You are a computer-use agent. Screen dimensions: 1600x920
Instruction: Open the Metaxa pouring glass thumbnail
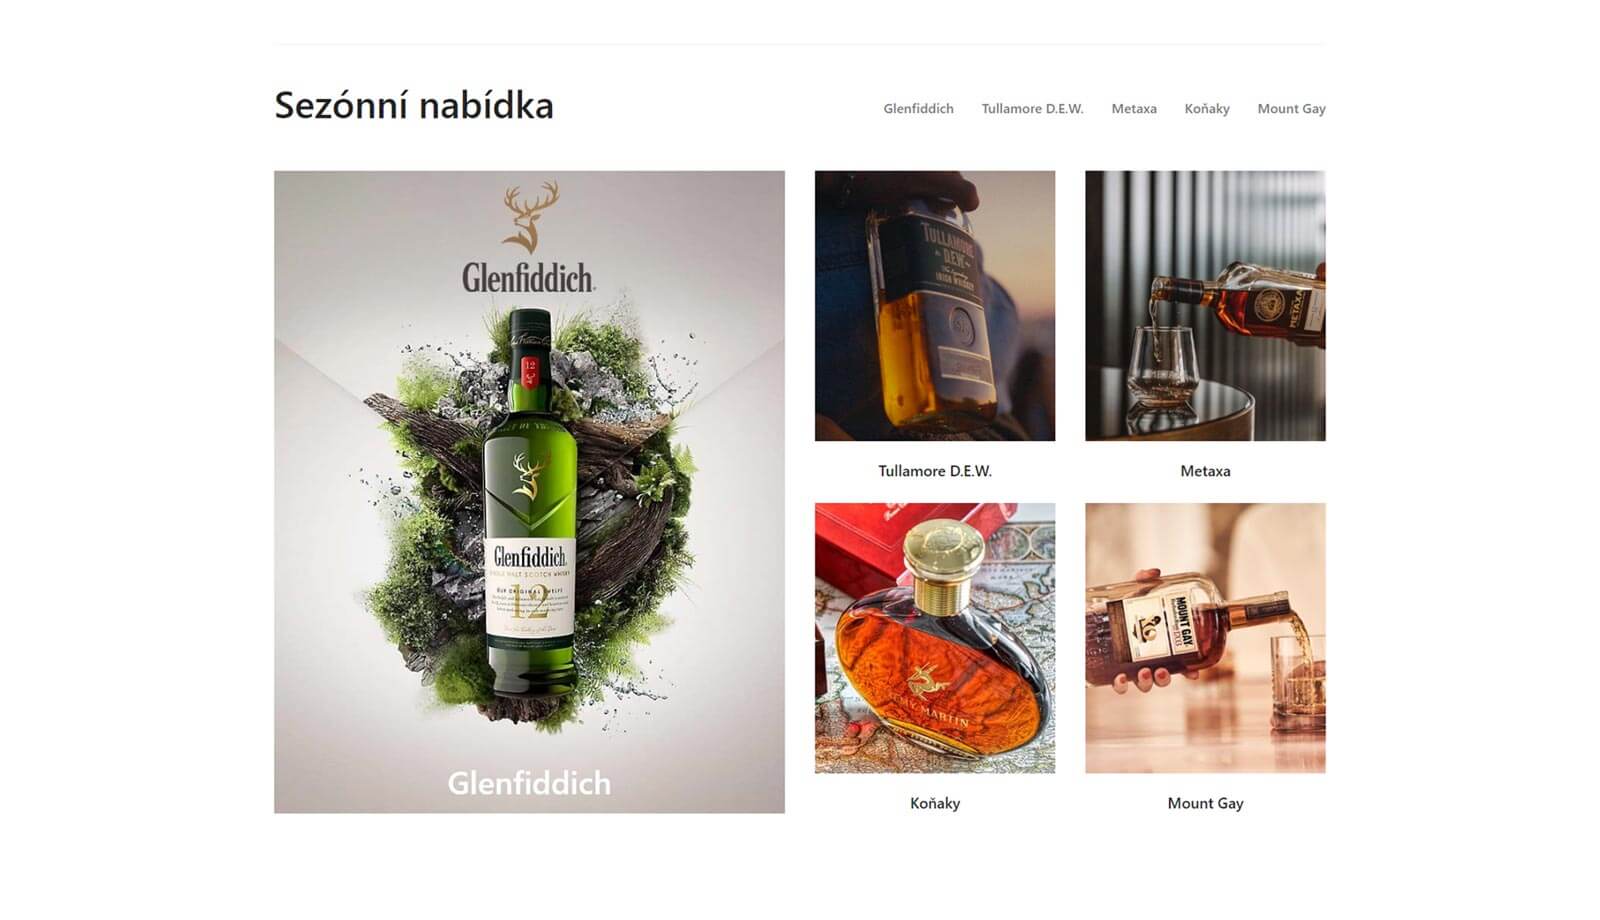pos(1205,305)
